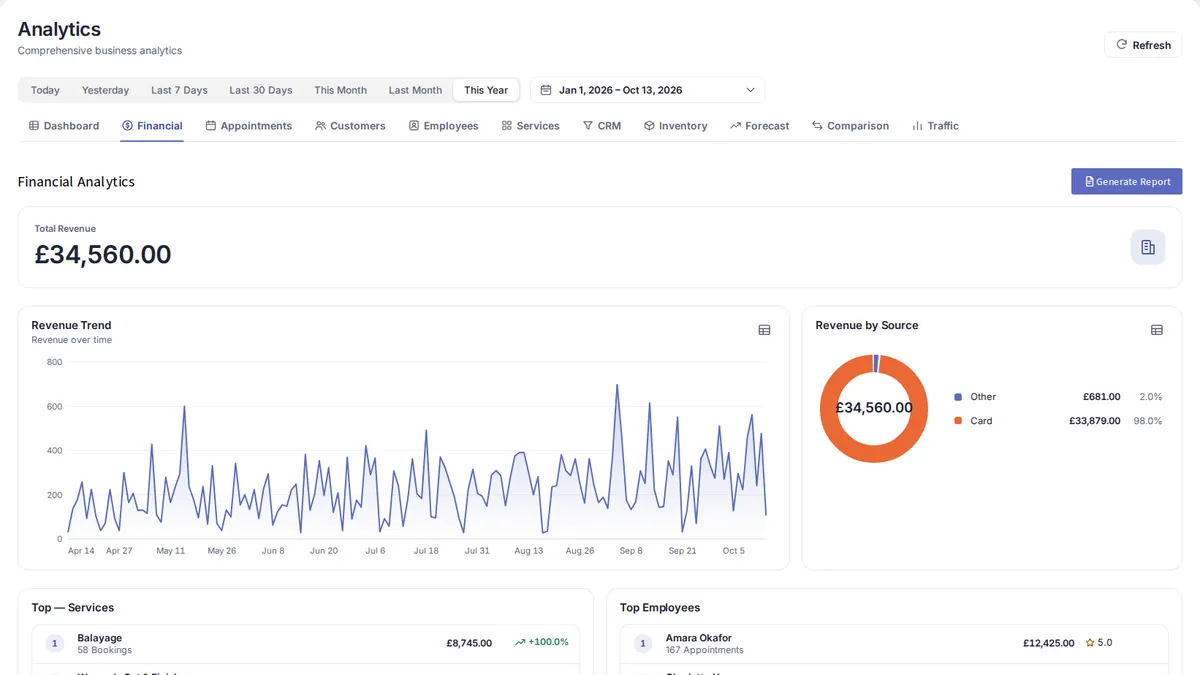
Task: Click the 58 Bookings text under Balayage
Action: [104, 650]
